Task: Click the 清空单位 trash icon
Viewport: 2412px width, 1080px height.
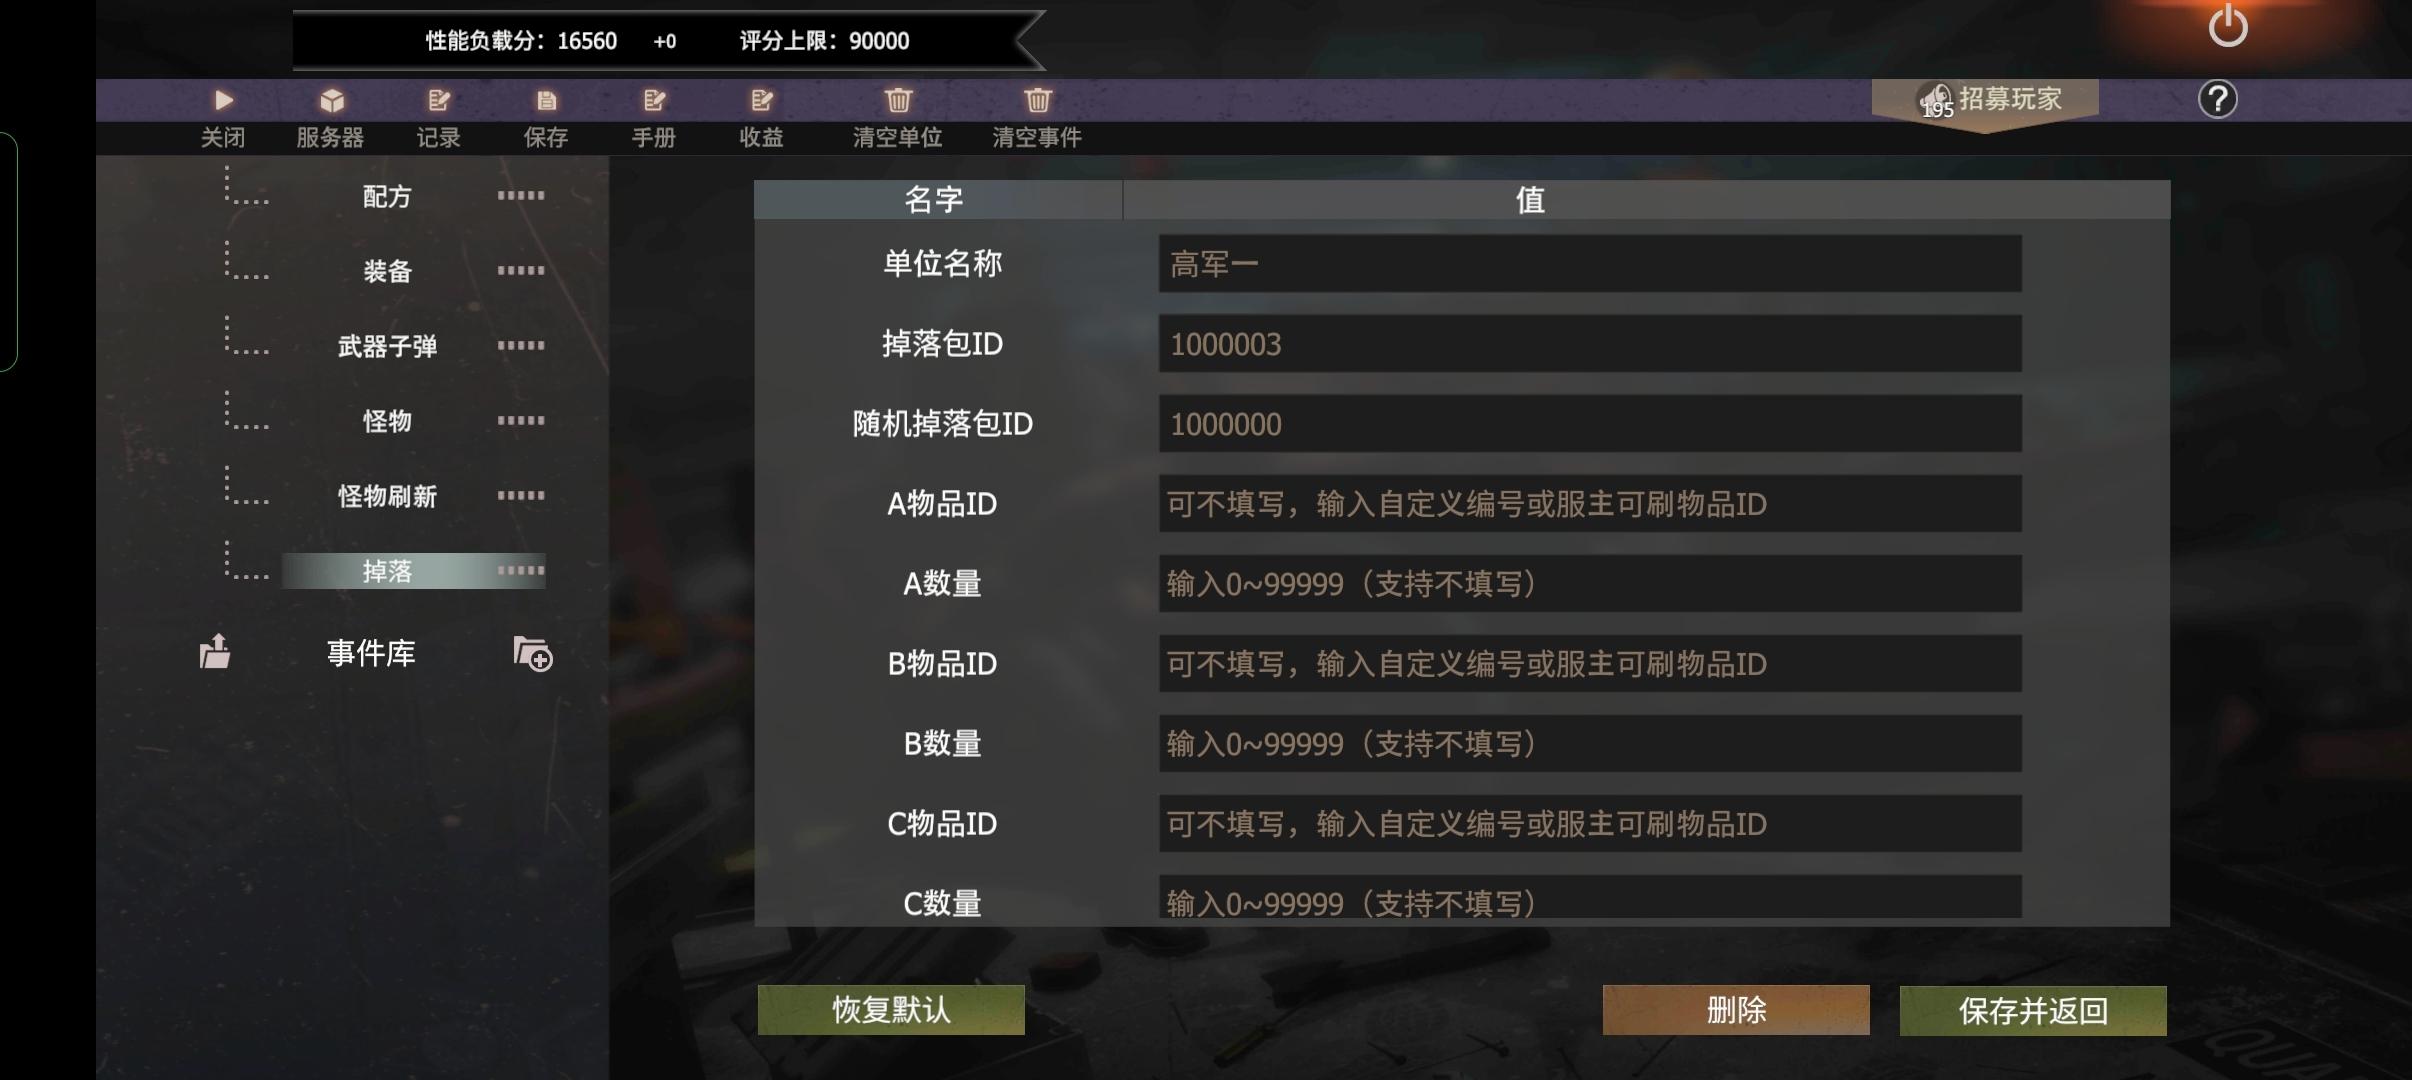Action: coord(898,100)
